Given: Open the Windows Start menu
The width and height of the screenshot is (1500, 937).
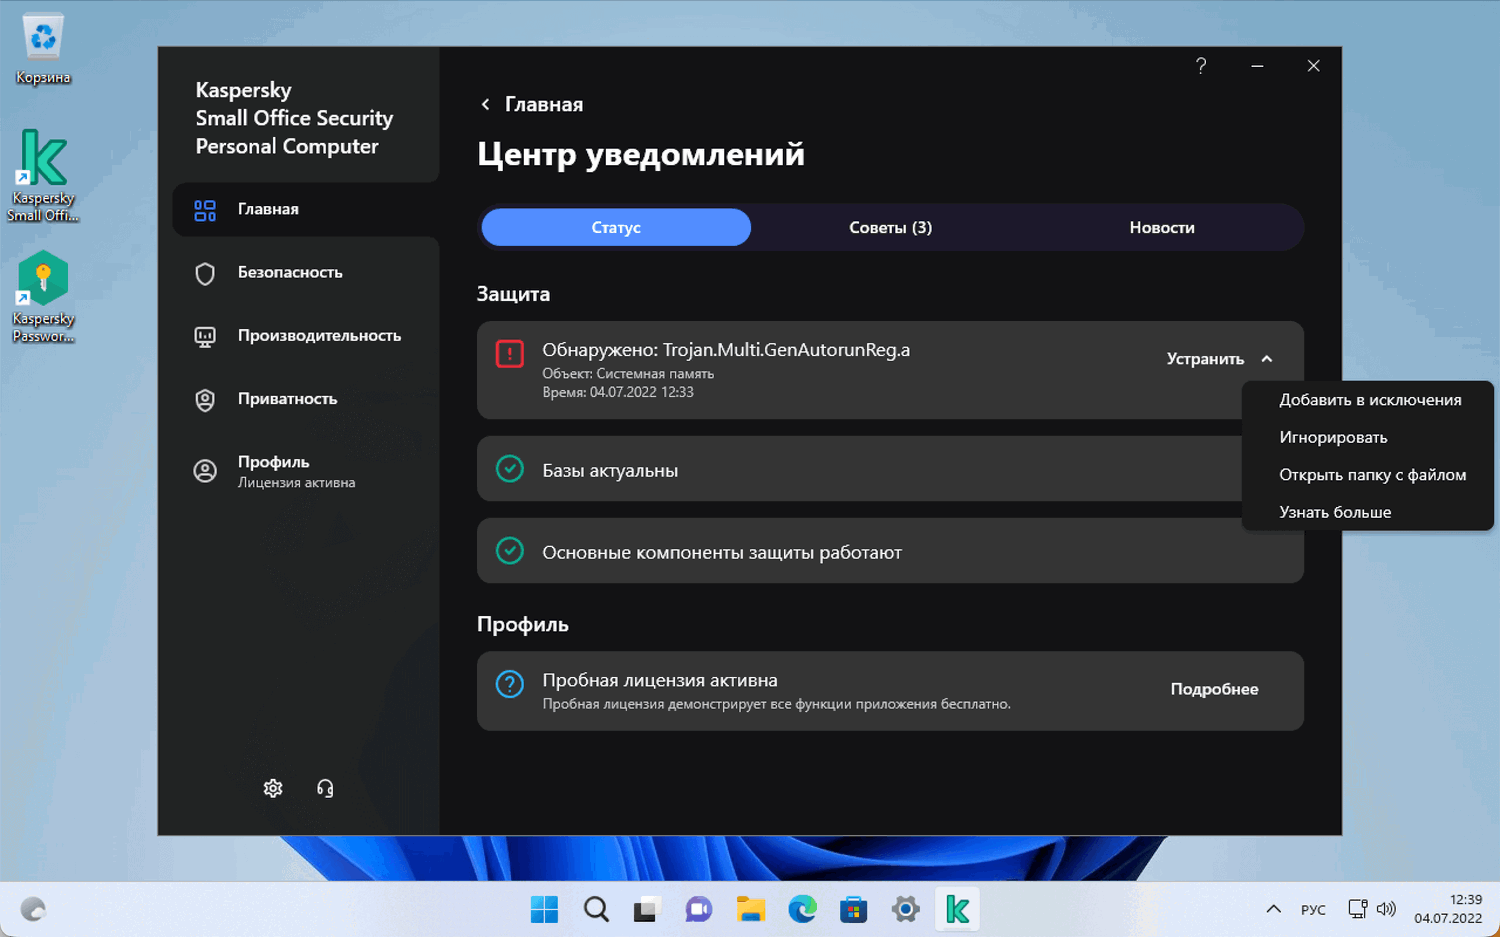Looking at the screenshot, I should pyautogui.click(x=545, y=909).
